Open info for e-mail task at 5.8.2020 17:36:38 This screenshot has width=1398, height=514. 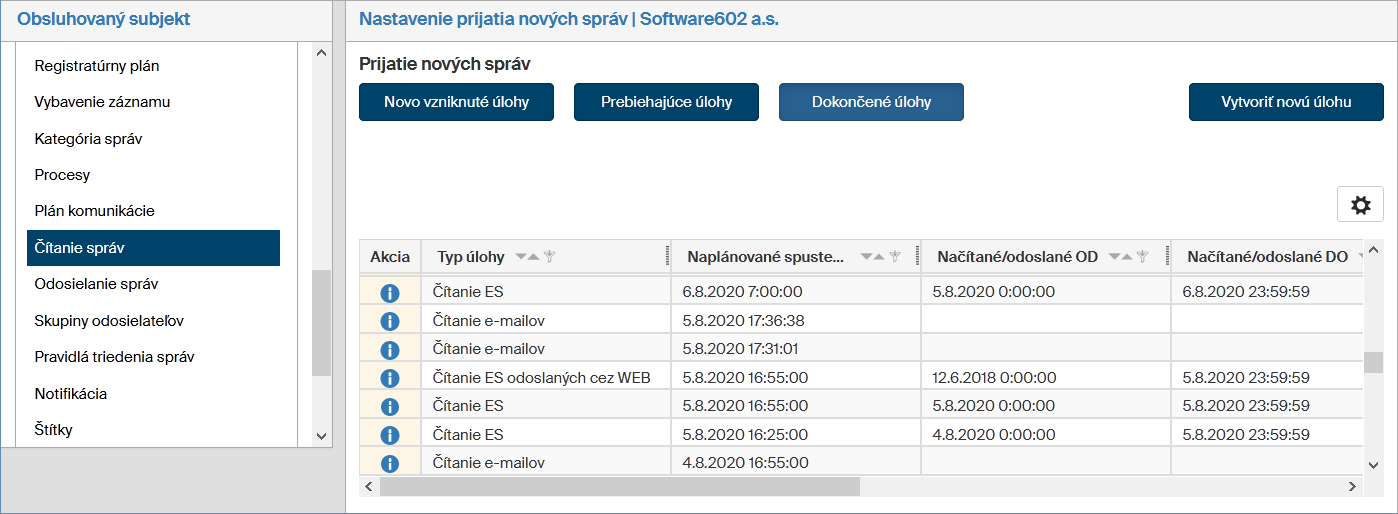(x=390, y=321)
